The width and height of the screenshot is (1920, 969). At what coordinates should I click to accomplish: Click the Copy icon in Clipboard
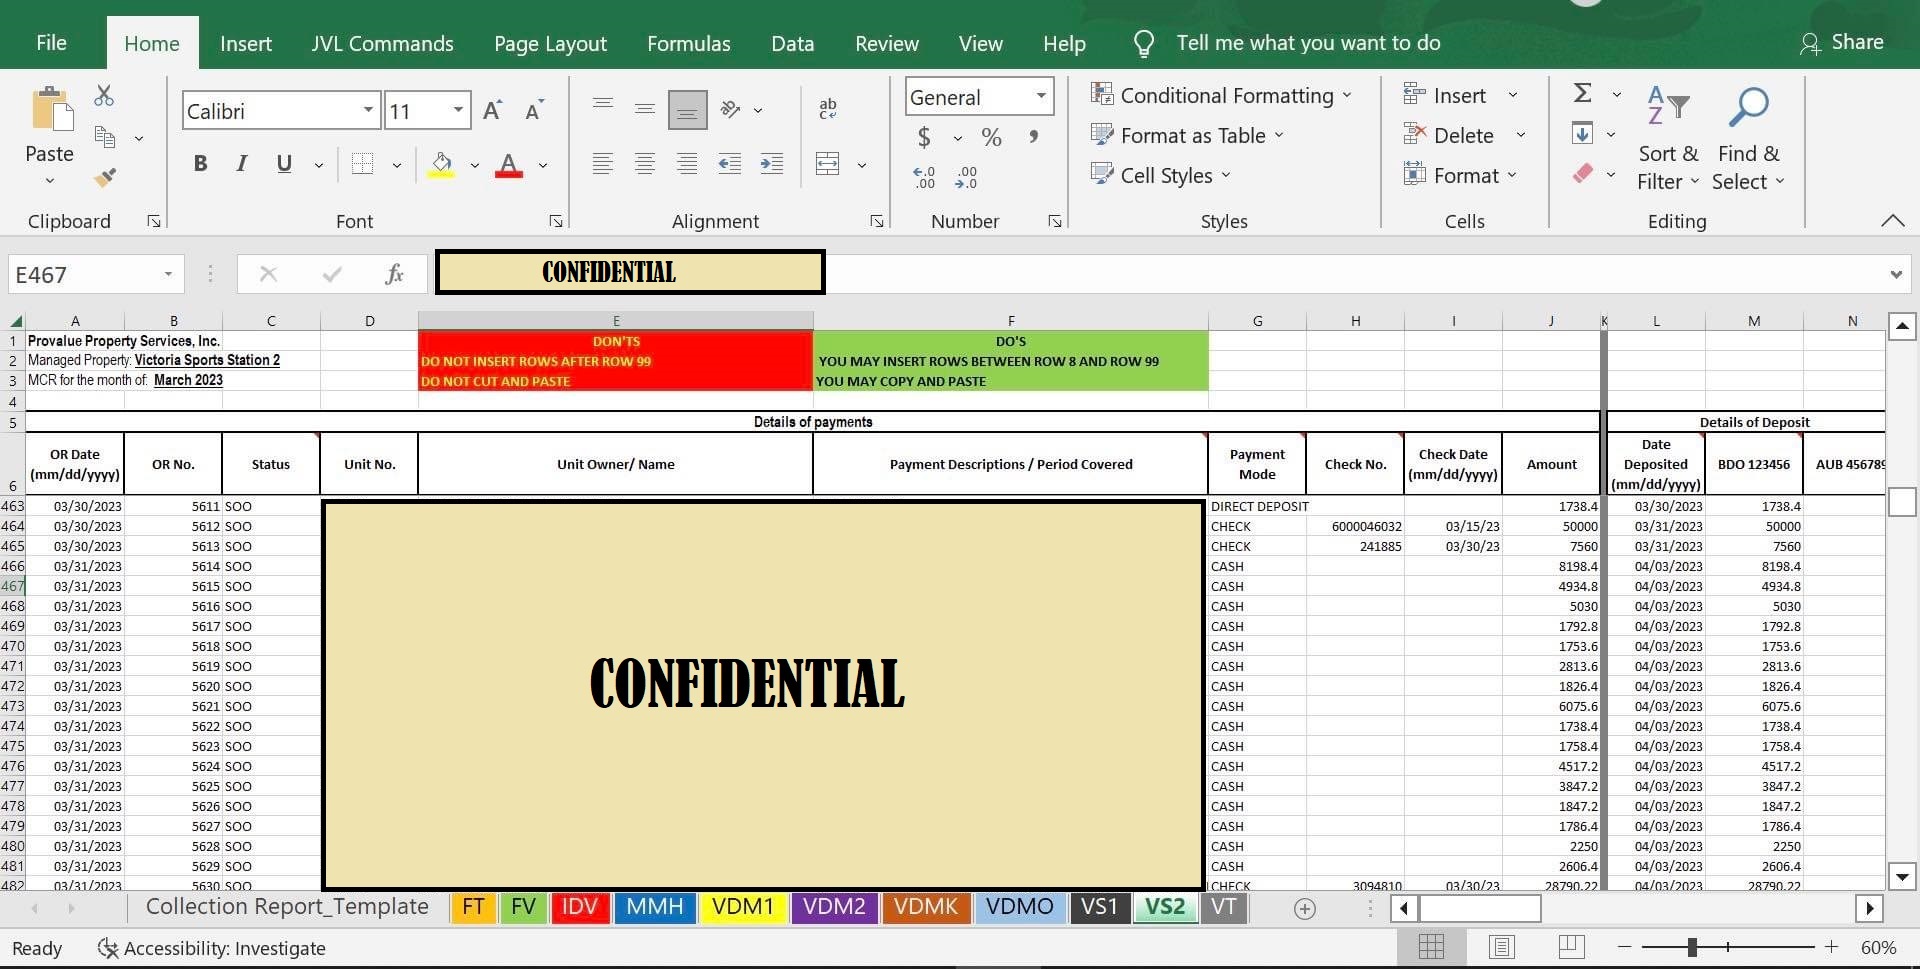tap(105, 137)
